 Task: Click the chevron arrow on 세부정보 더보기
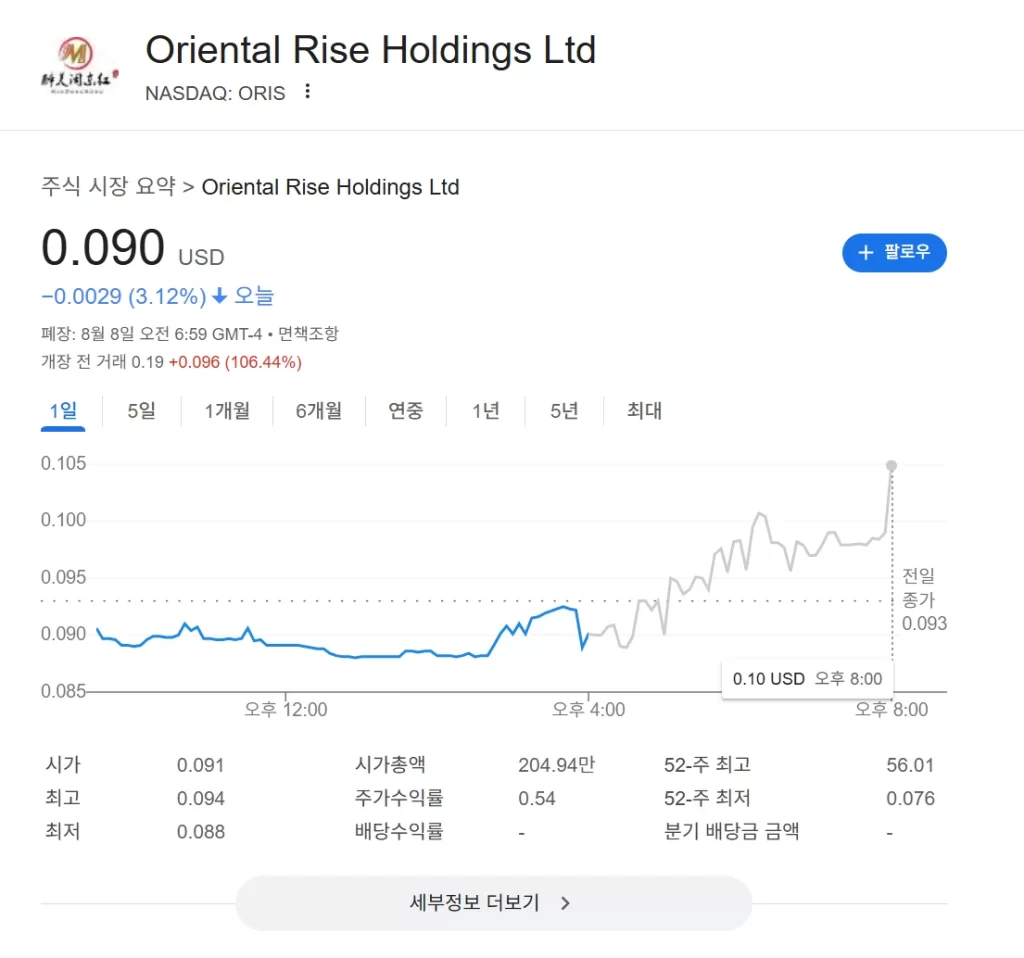pyautogui.click(x=565, y=903)
